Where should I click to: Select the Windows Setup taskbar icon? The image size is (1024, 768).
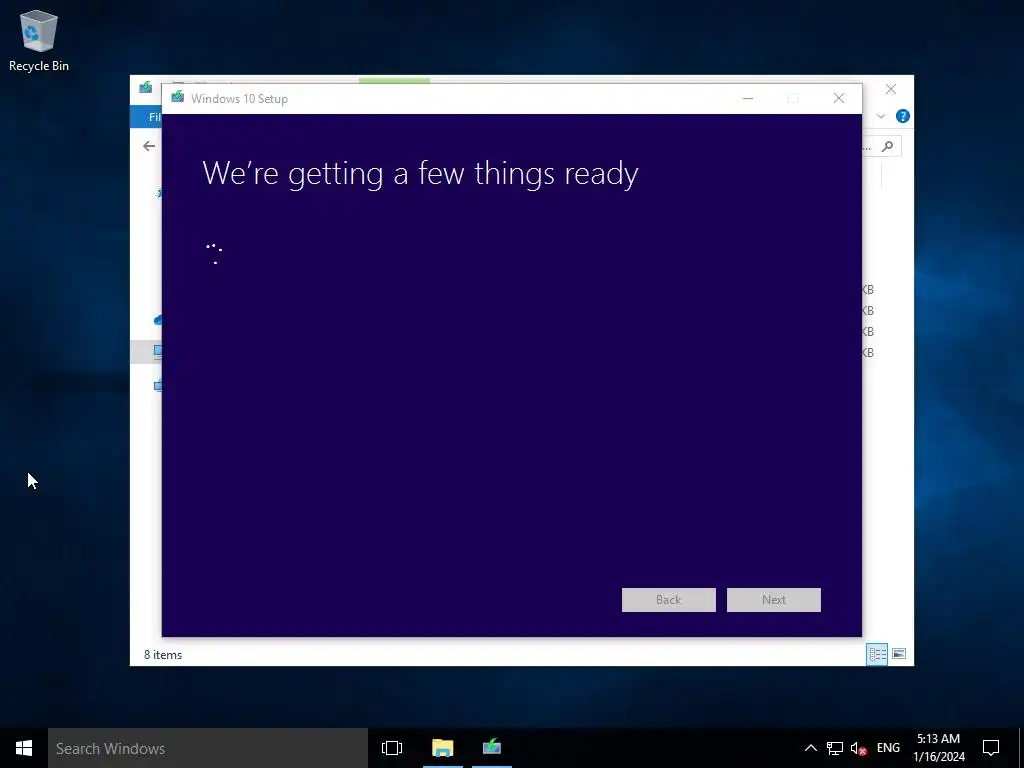click(492, 748)
